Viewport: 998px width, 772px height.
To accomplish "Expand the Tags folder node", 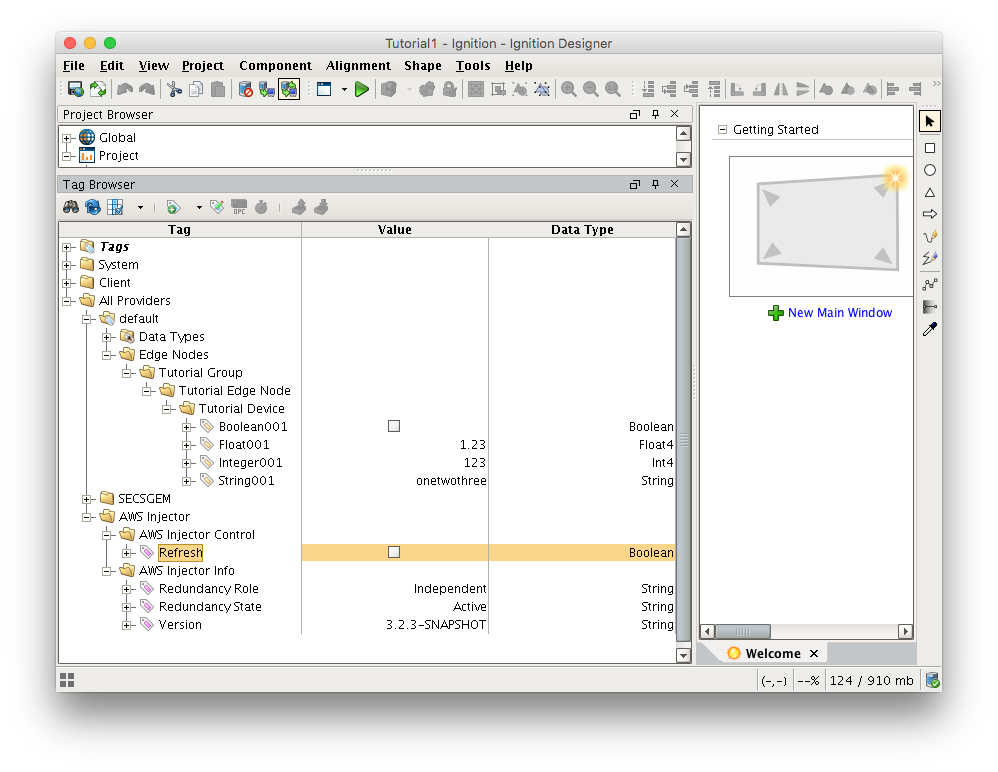I will tap(67, 247).
